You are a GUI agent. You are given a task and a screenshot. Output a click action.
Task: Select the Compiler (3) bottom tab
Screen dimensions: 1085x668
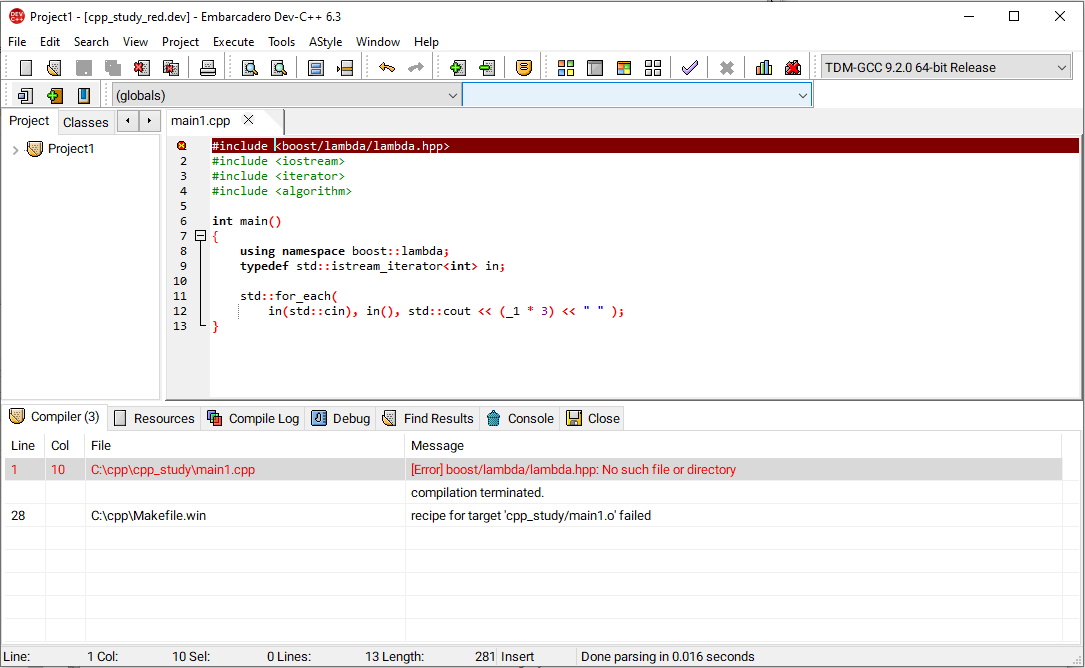pyautogui.click(x=55, y=417)
